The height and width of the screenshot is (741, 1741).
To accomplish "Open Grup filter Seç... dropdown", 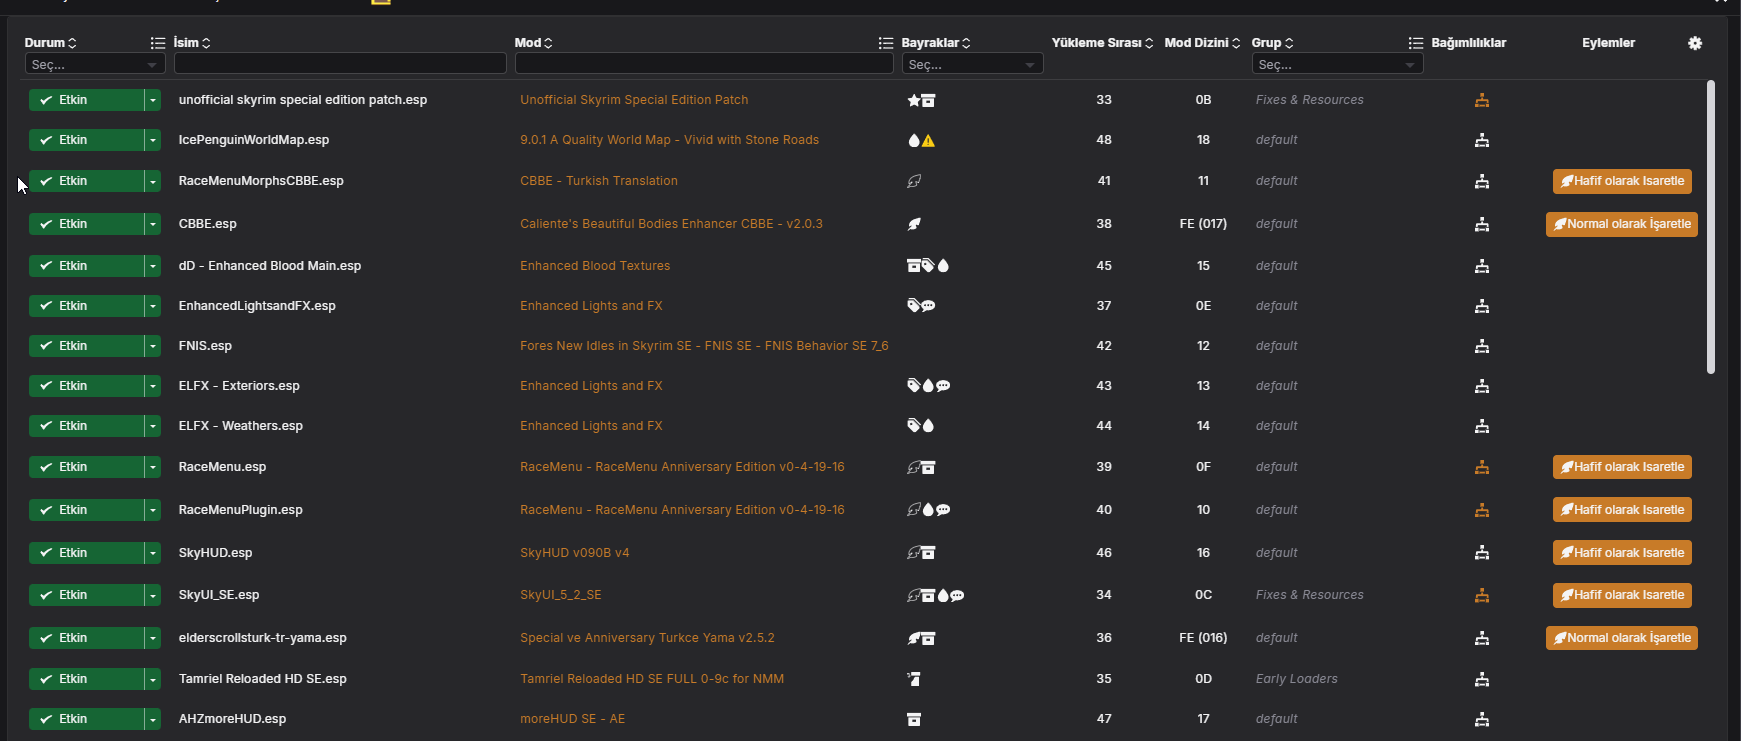I will click(x=1337, y=64).
